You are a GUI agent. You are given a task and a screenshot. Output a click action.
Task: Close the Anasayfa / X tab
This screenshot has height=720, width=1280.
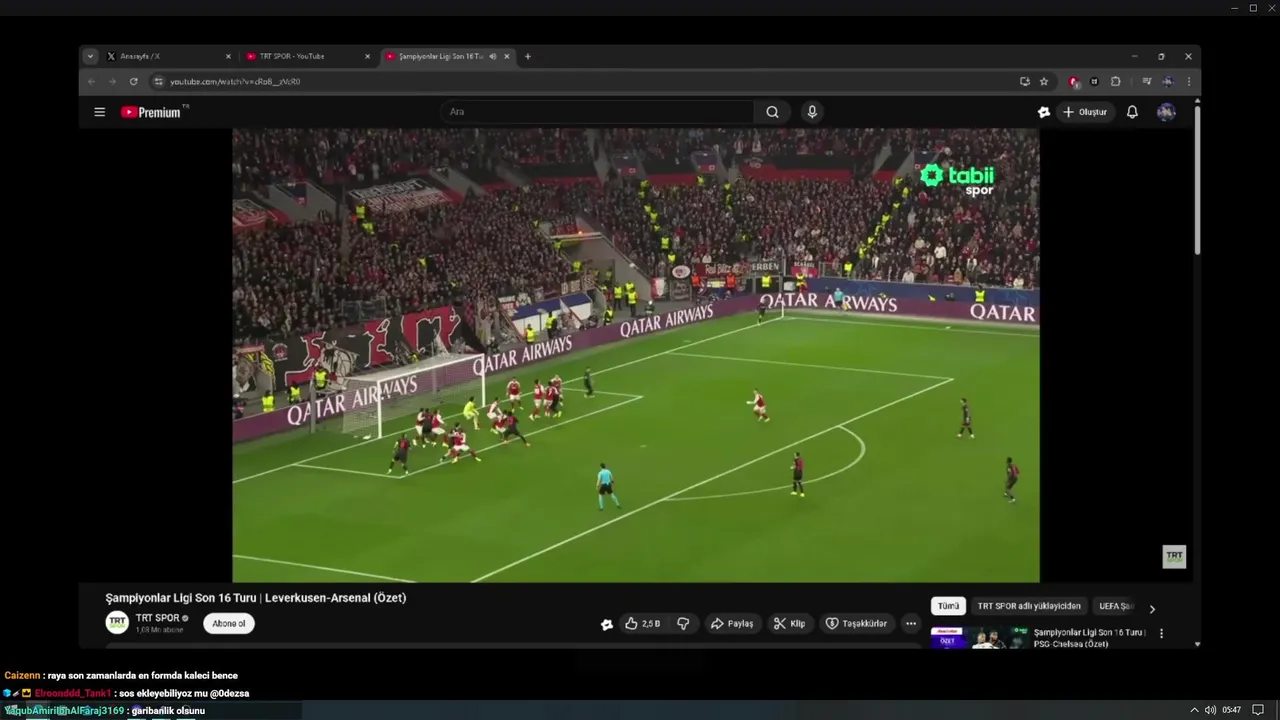click(x=228, y=56)
